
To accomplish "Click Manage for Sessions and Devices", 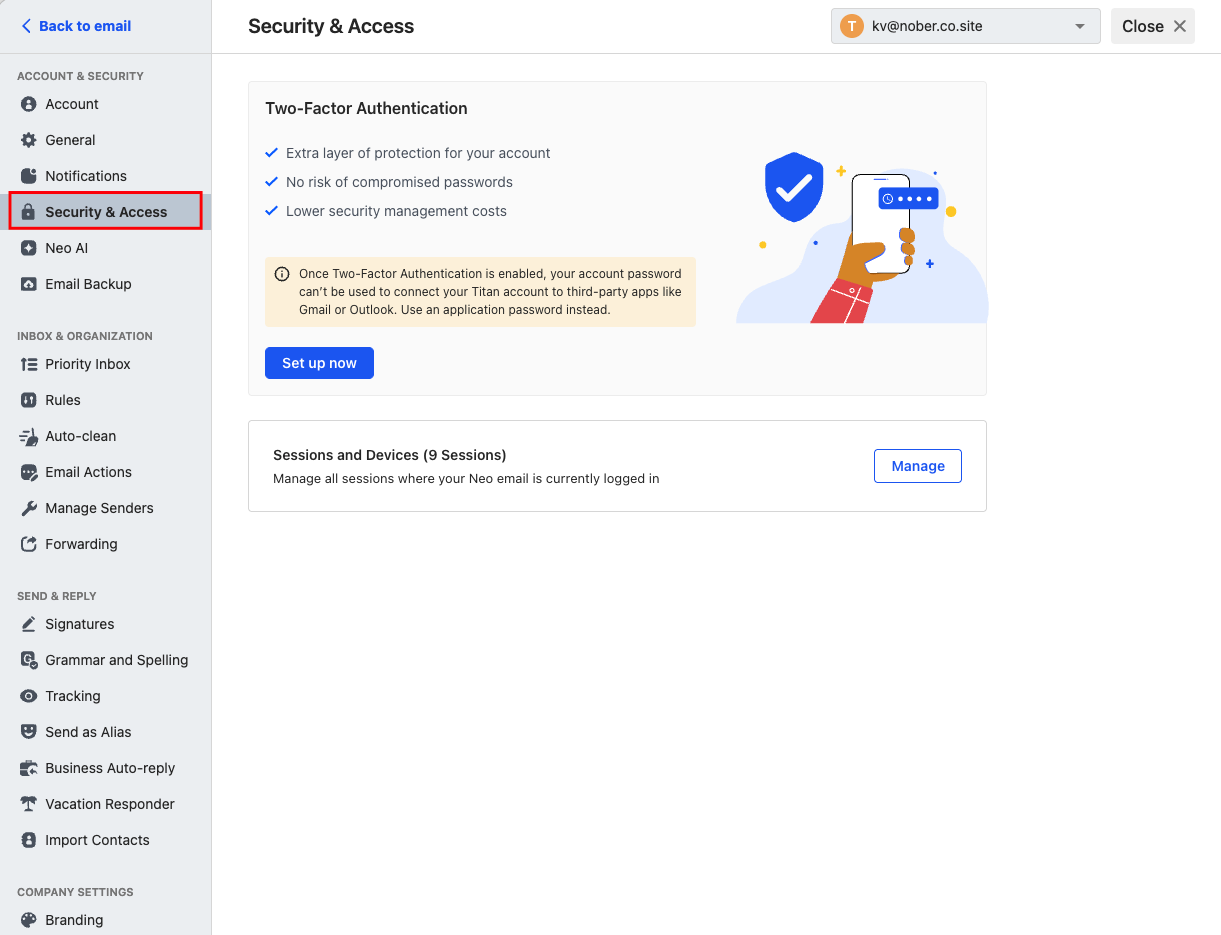I will coord(918,466).
